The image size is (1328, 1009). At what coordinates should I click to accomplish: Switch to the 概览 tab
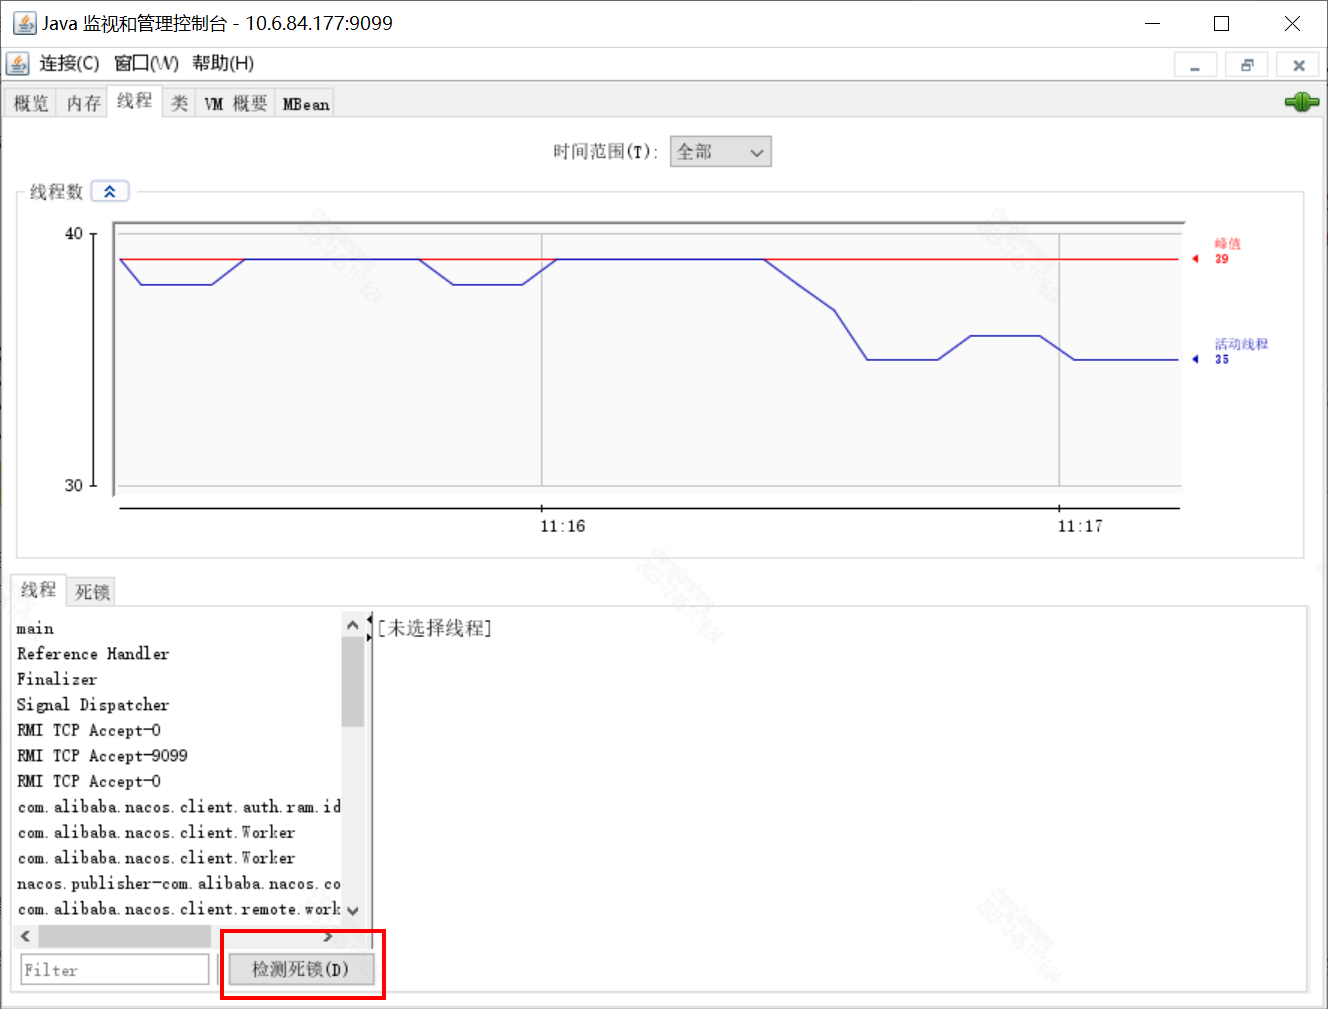31,103
